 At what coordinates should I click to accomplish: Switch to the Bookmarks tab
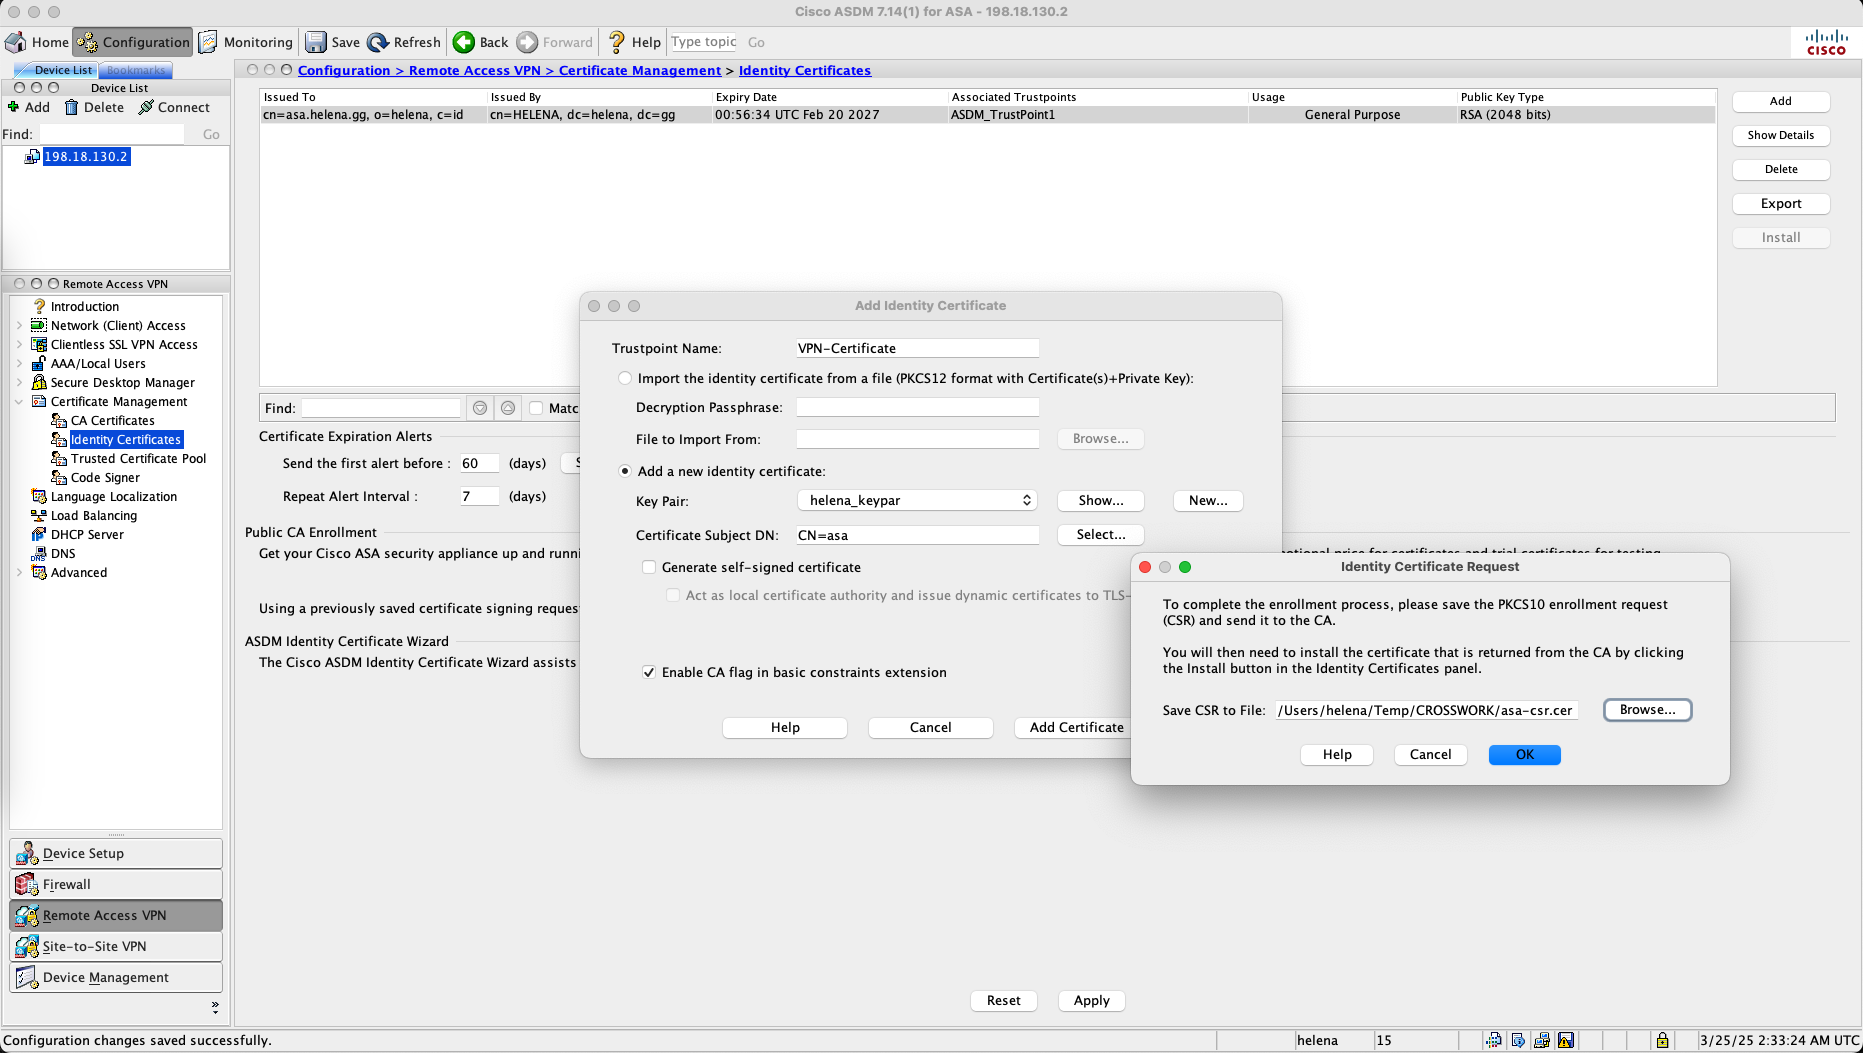pyautogui.click(x=136, y=70)
